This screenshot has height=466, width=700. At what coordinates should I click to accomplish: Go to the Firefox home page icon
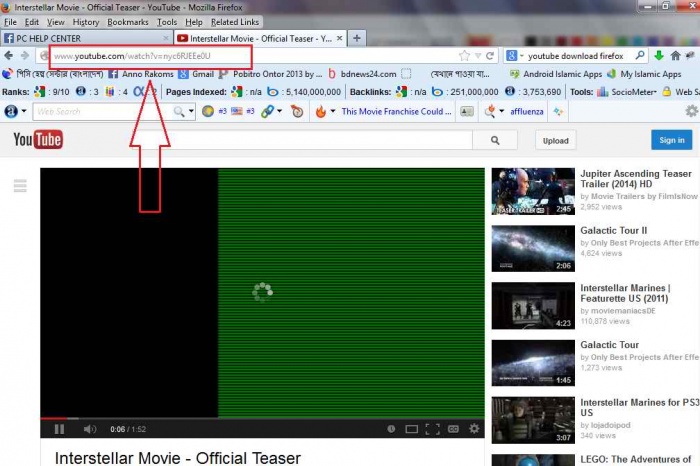(x=675, y=55)
